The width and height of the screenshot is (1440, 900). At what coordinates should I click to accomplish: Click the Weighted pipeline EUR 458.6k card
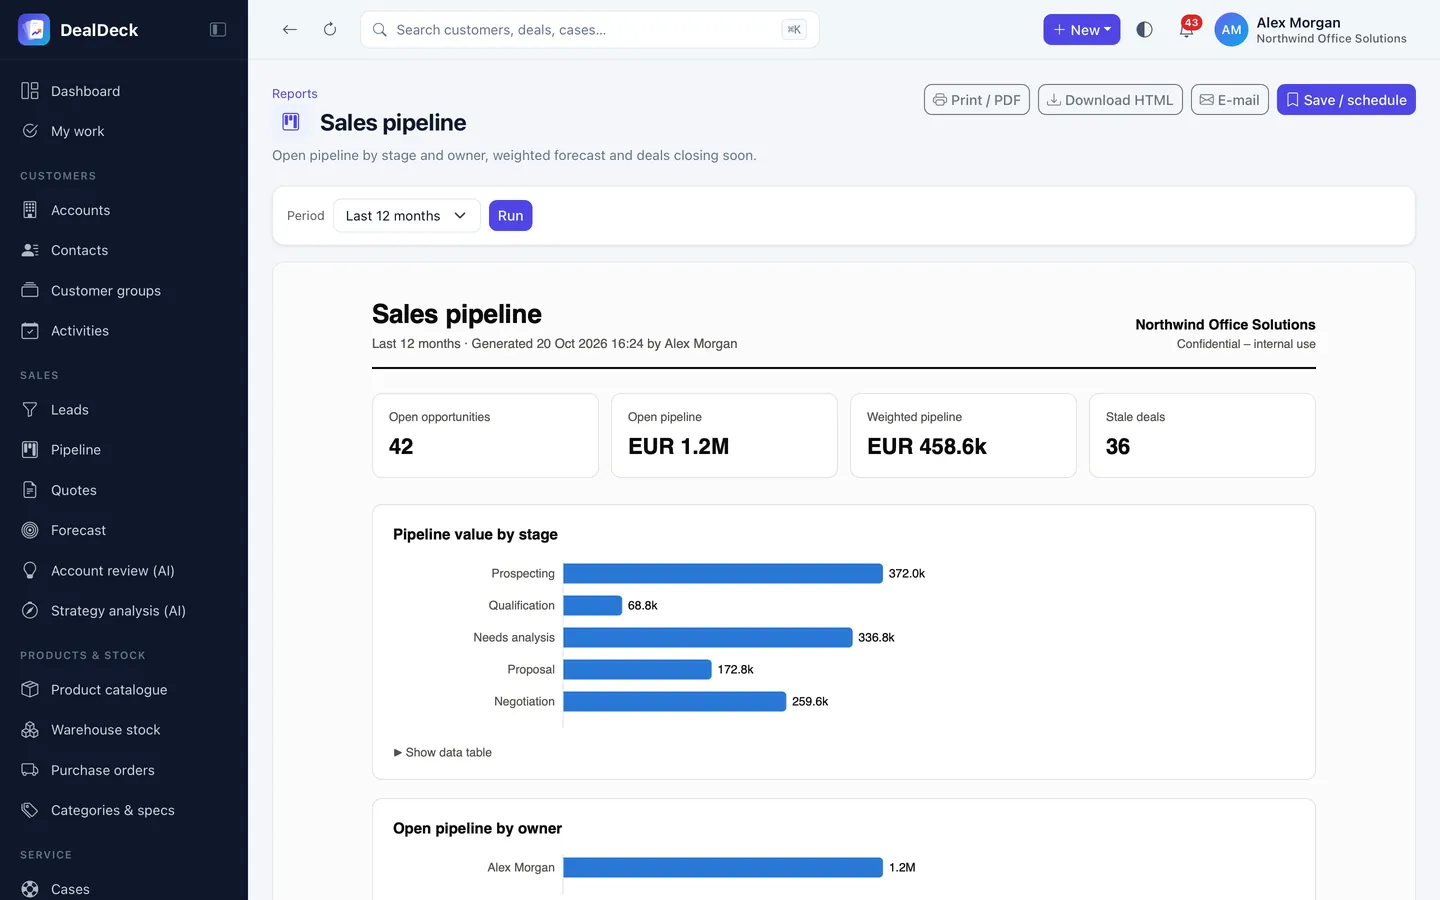tap(963, 435)
